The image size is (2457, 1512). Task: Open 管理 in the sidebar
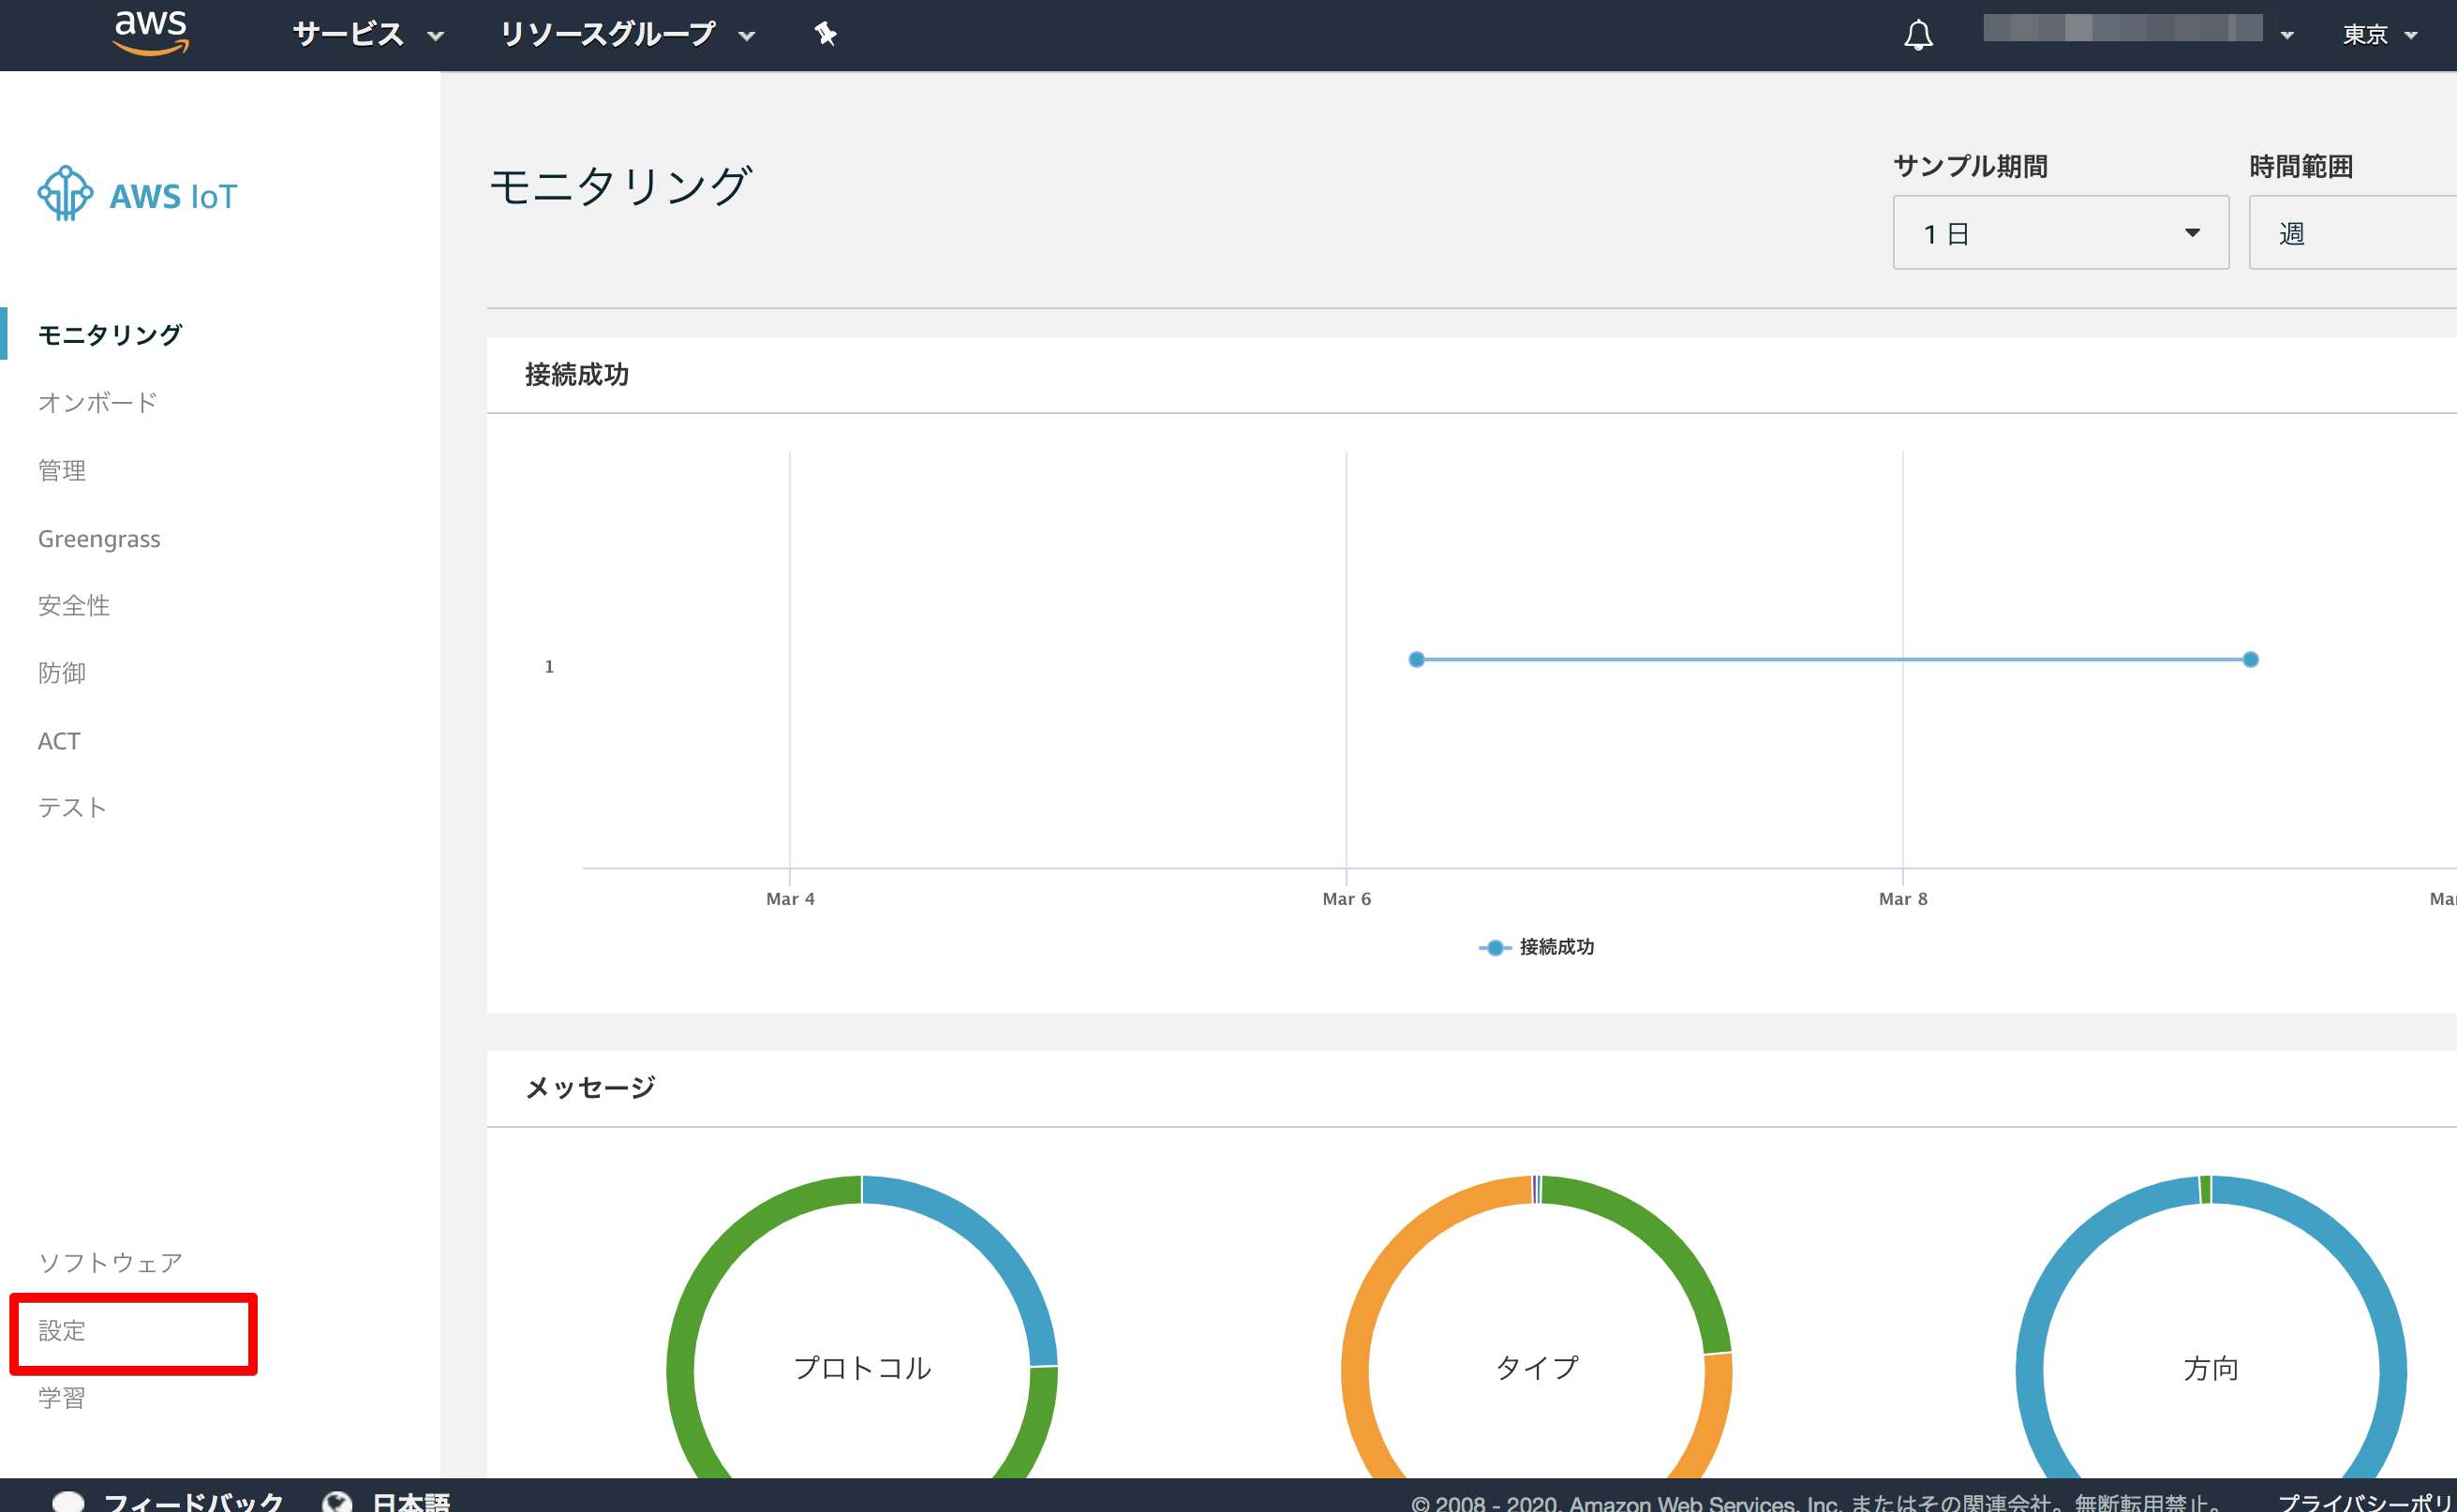click(x=62, y=471)
